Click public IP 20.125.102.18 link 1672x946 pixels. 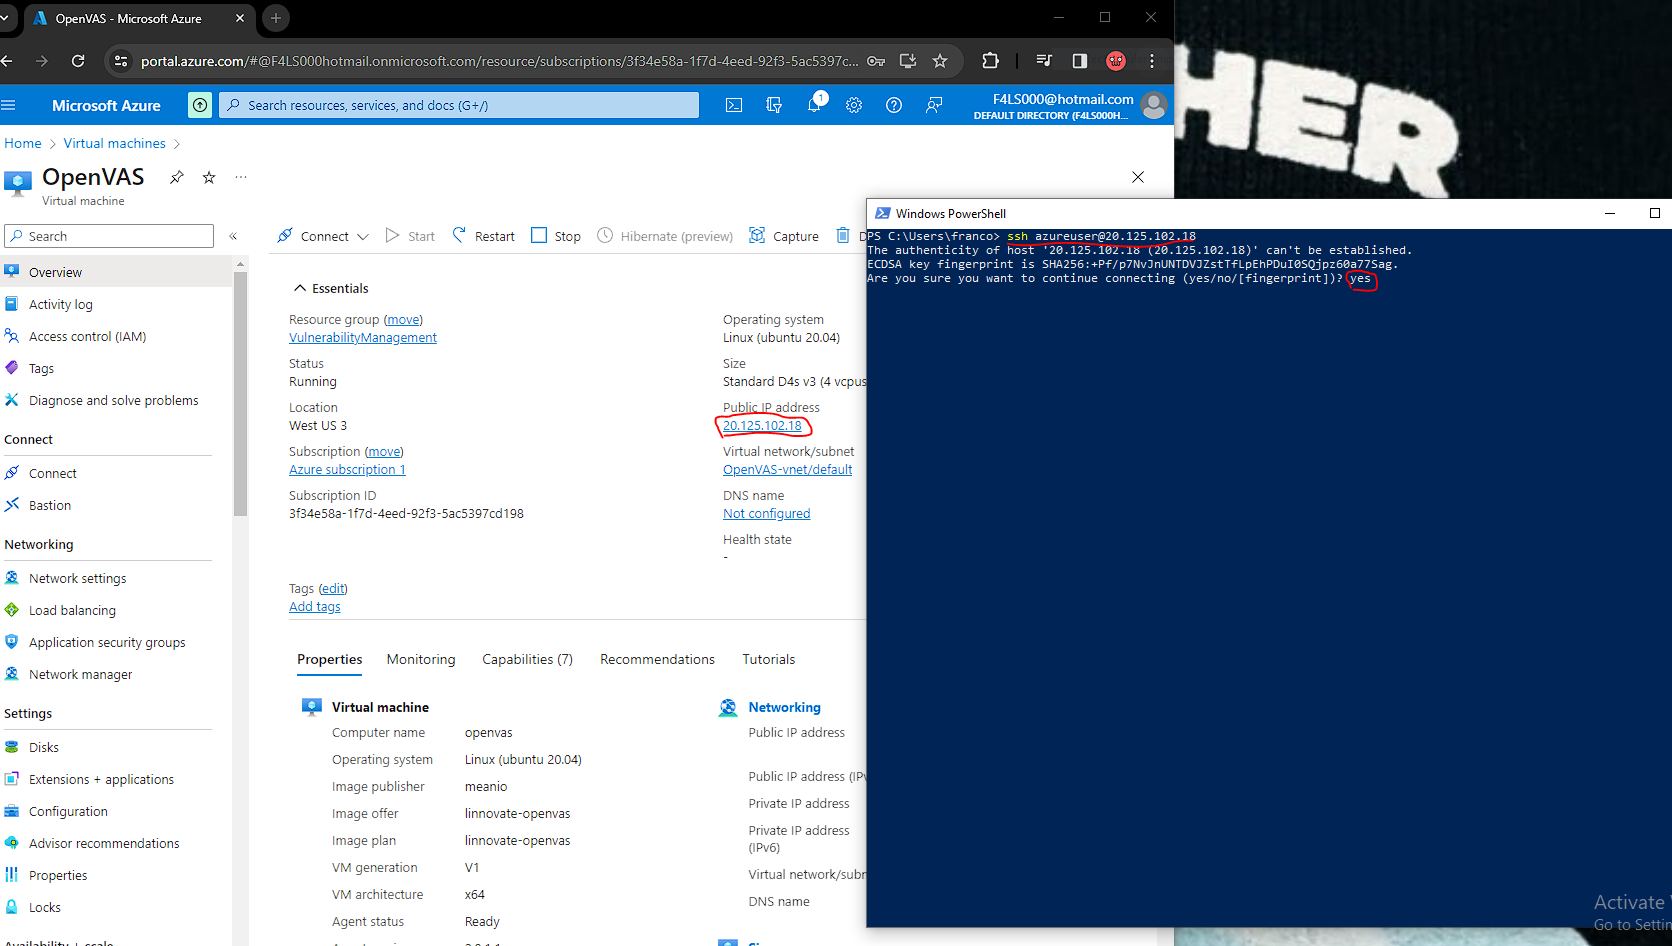762,426
